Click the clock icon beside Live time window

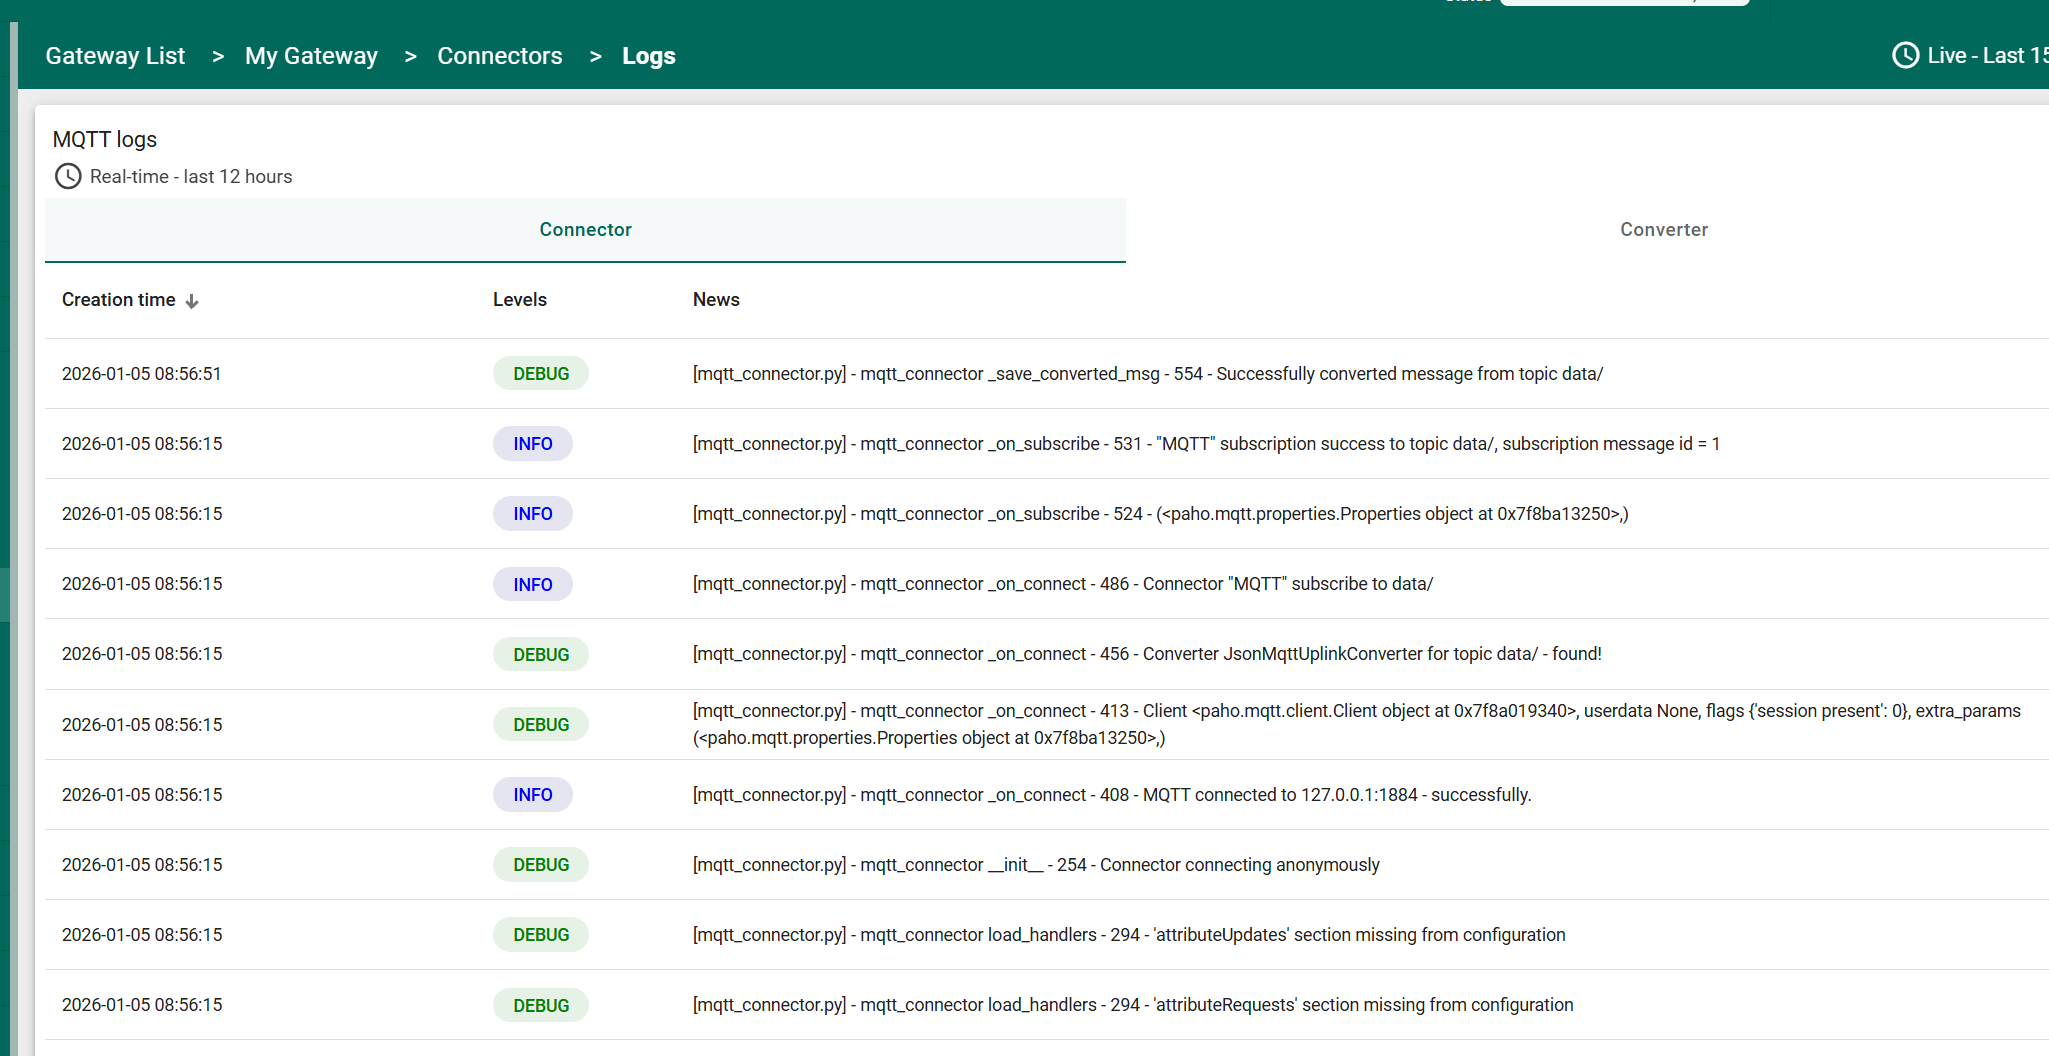click(x=1905, y=56)
